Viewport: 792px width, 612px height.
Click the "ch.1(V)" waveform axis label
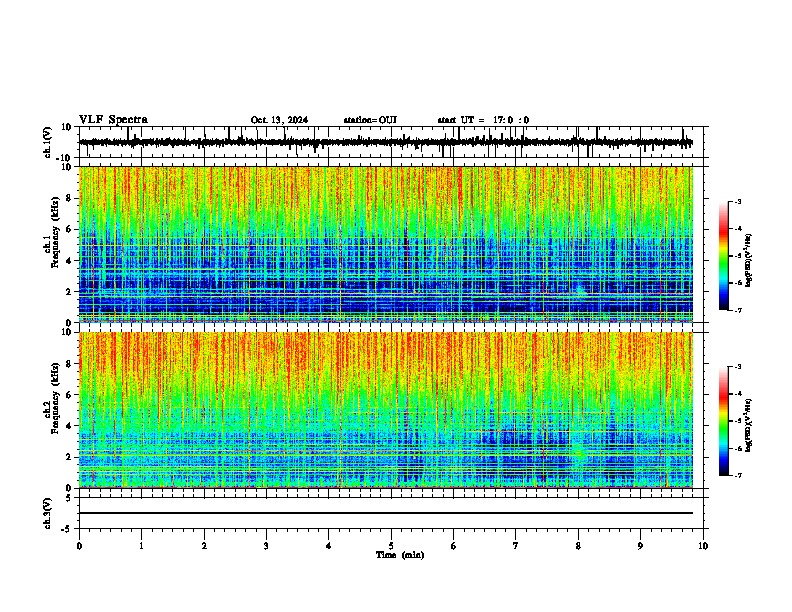coord(48,142)
